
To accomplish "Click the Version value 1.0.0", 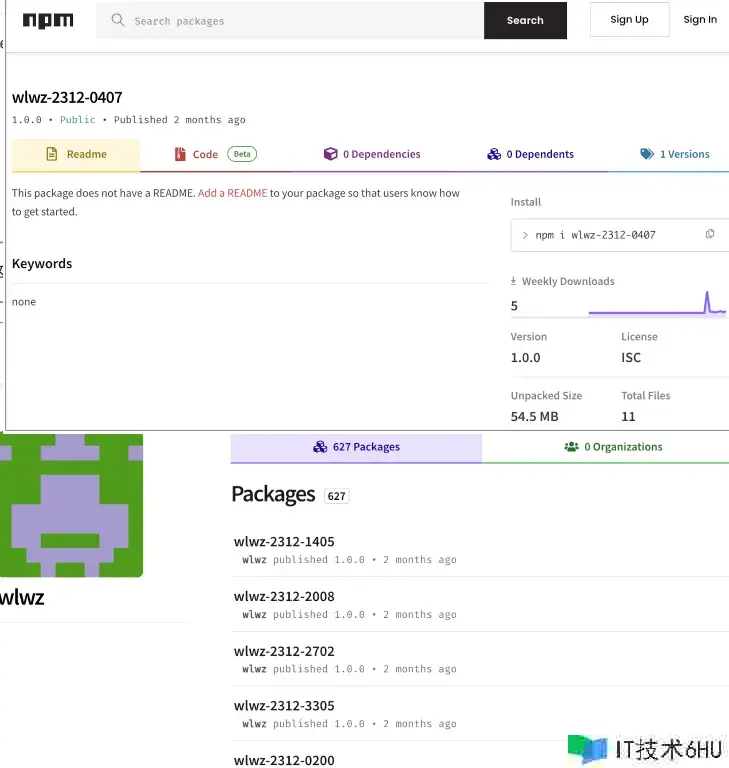I will (x=525, y=358).
